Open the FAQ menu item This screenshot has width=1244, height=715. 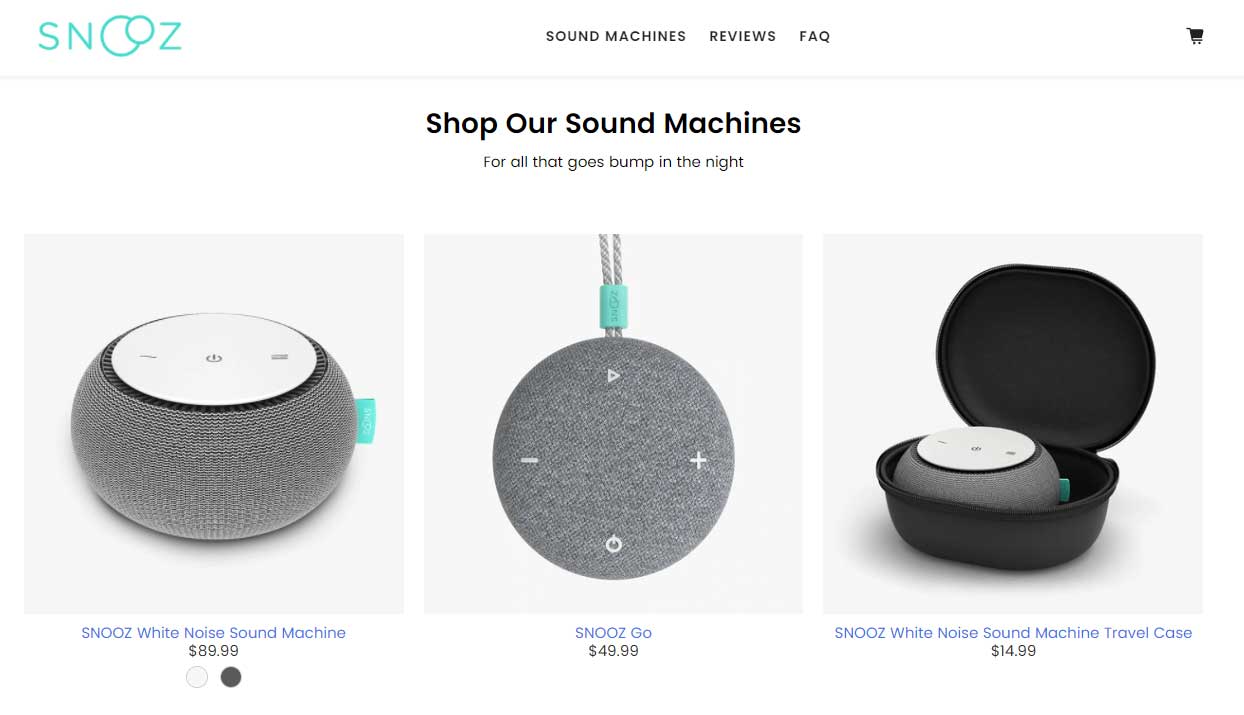pyautogui.click(x=815, y=36)
